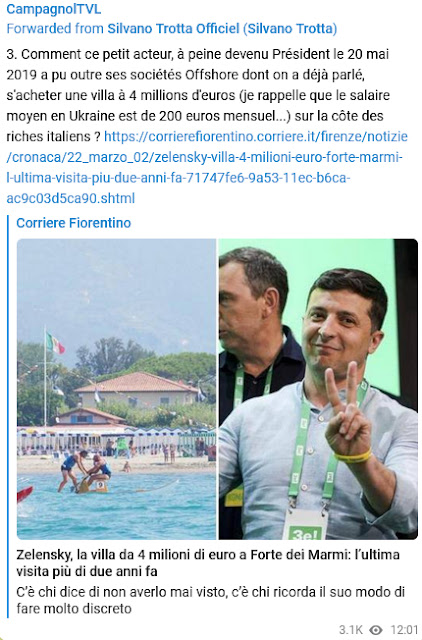Open the https://corrierefiorentino.corriere.it link
Screen dimensions: 422x640
click(255, 136)
